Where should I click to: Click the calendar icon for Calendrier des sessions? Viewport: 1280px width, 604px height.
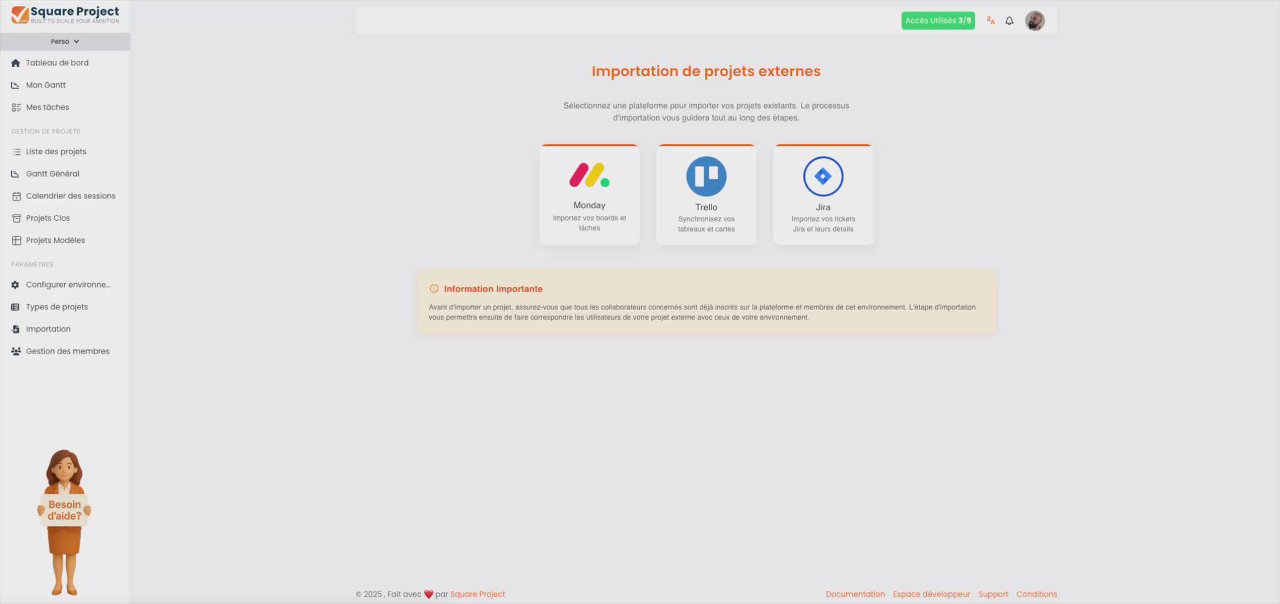click(x=16, y=196)
